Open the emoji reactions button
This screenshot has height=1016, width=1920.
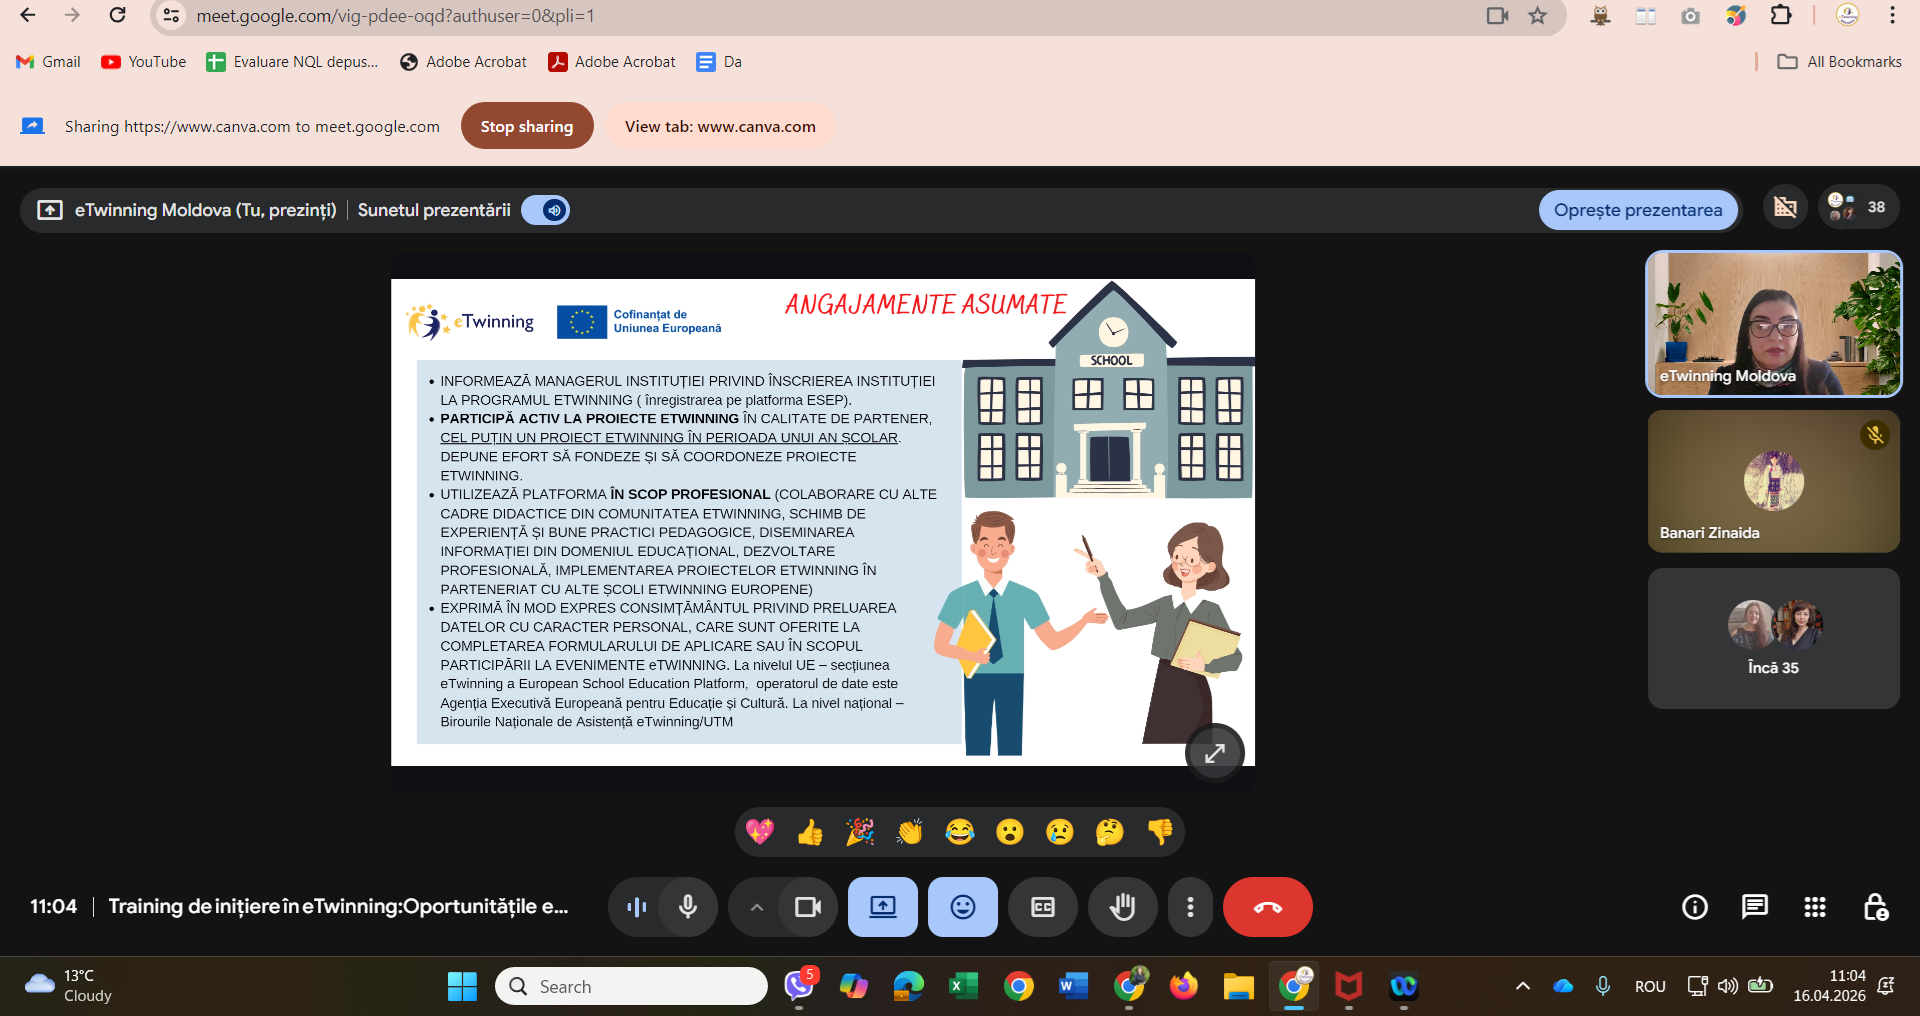(x=962, y=907)
